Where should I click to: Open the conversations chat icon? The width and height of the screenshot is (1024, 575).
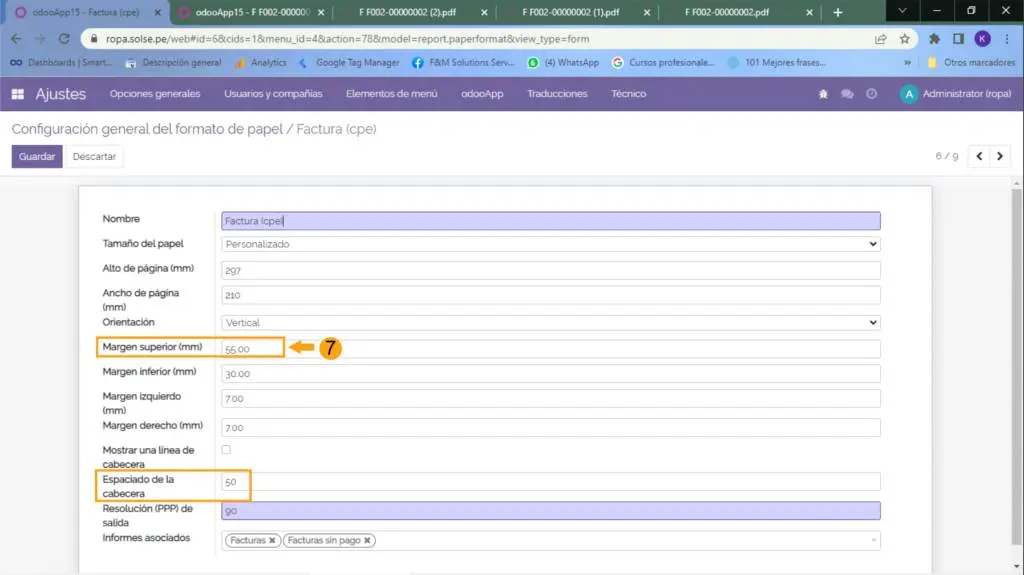847,94
